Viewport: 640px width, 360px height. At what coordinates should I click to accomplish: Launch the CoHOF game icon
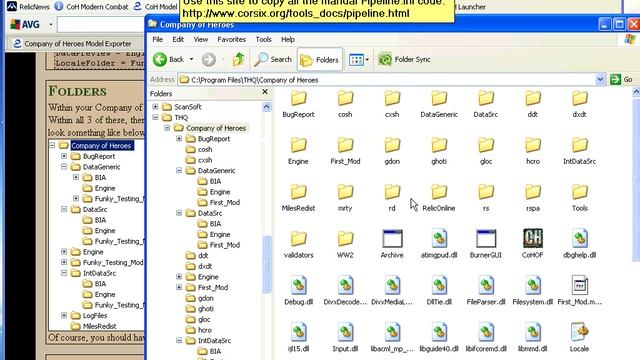pyautogui.click(x=533, y=238)
